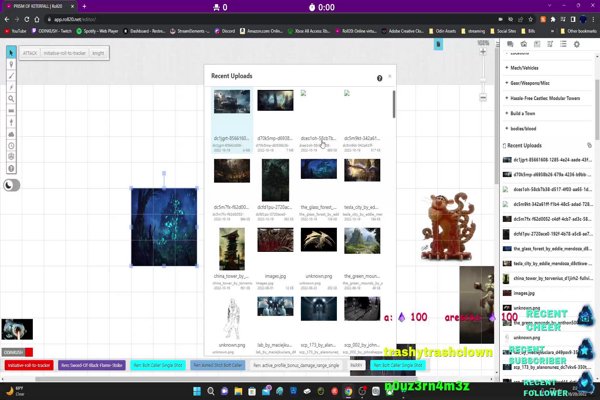Close the Recent Uploads dialog
Screen dimensions: 600x400
coord(390,76)
